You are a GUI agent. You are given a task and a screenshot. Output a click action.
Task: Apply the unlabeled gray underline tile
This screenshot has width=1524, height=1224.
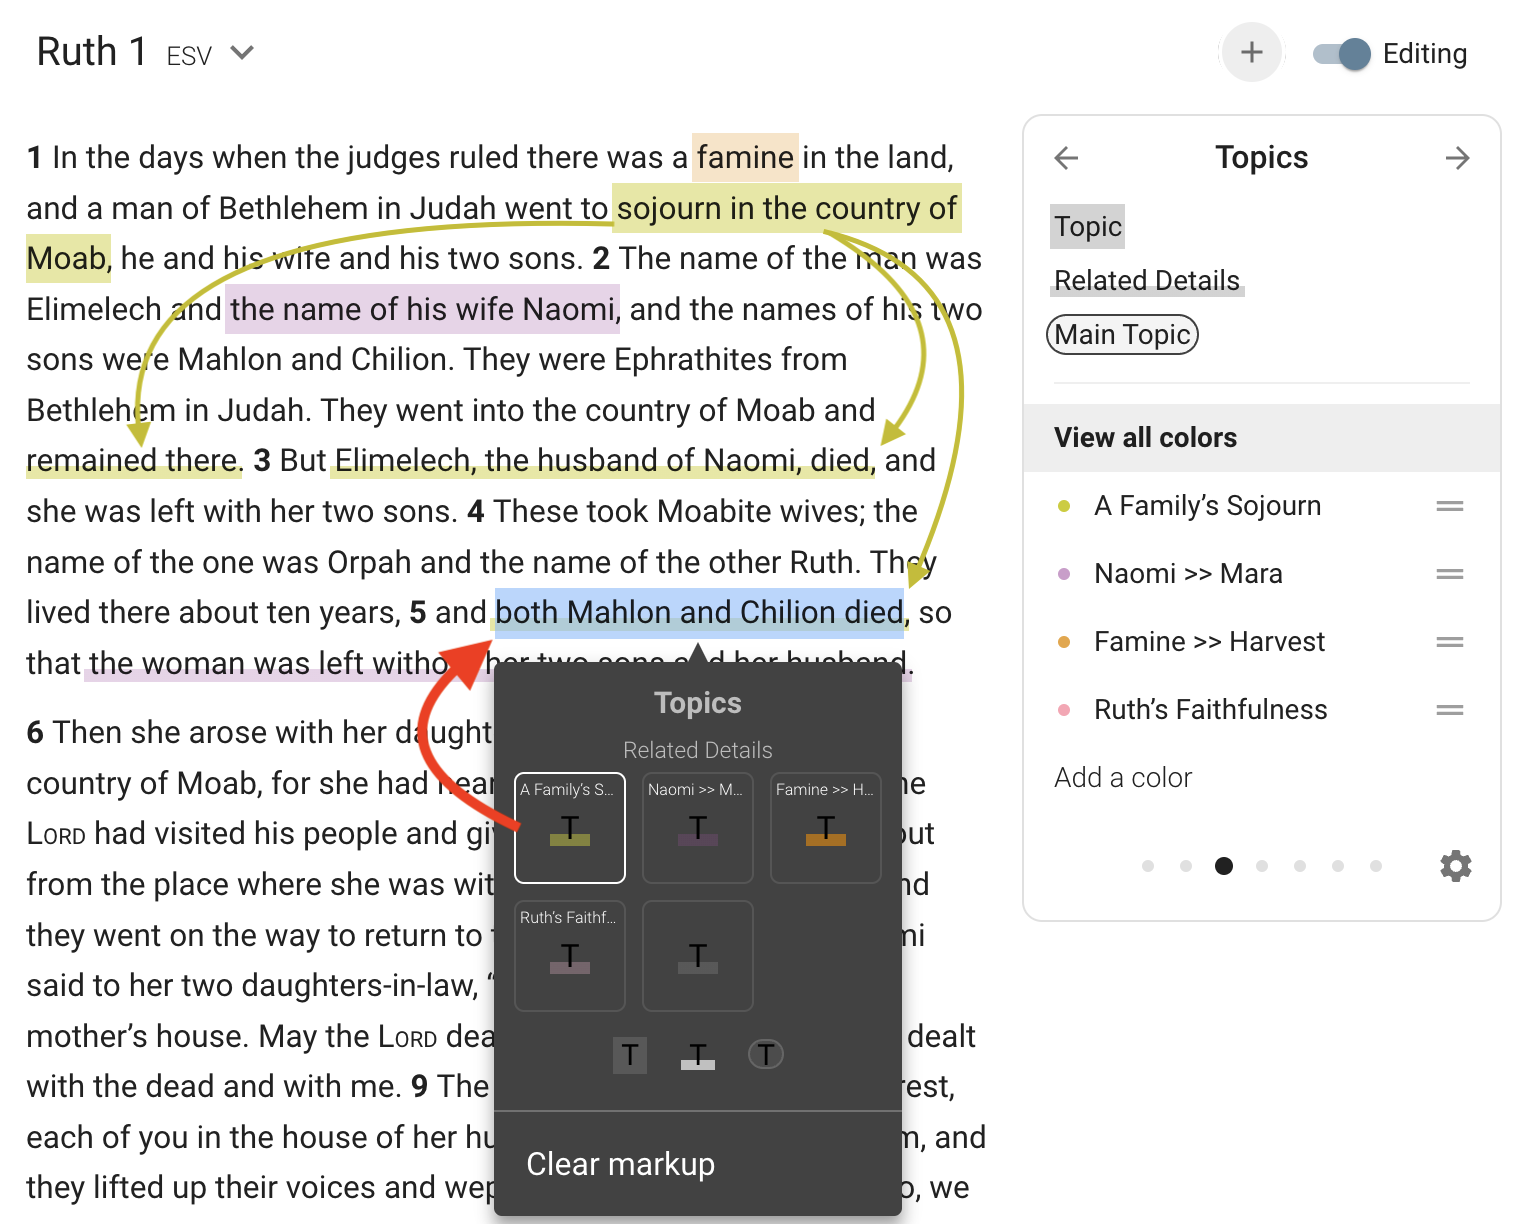pyautogui.click(x=698, y=956)
